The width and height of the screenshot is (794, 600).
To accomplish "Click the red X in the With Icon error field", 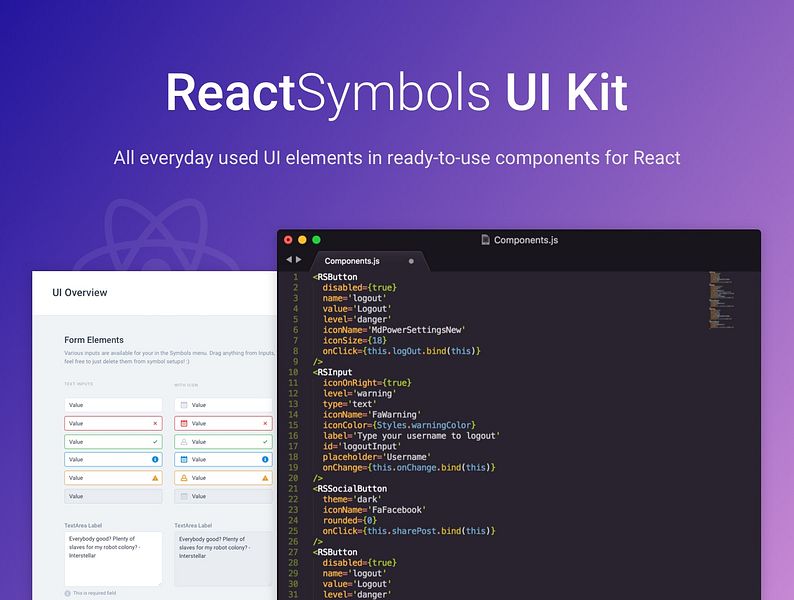I will (x=265, y=423).
